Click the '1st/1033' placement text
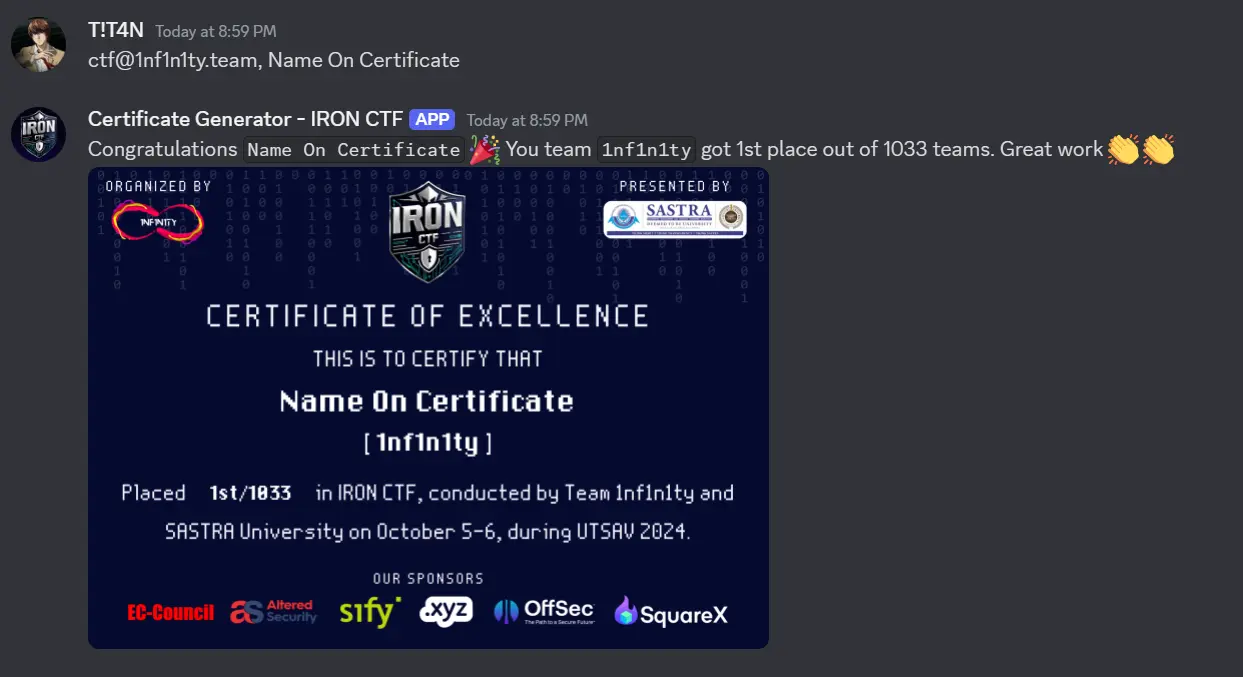Viewport: 1243px width, 677px height. coord(251,493)
